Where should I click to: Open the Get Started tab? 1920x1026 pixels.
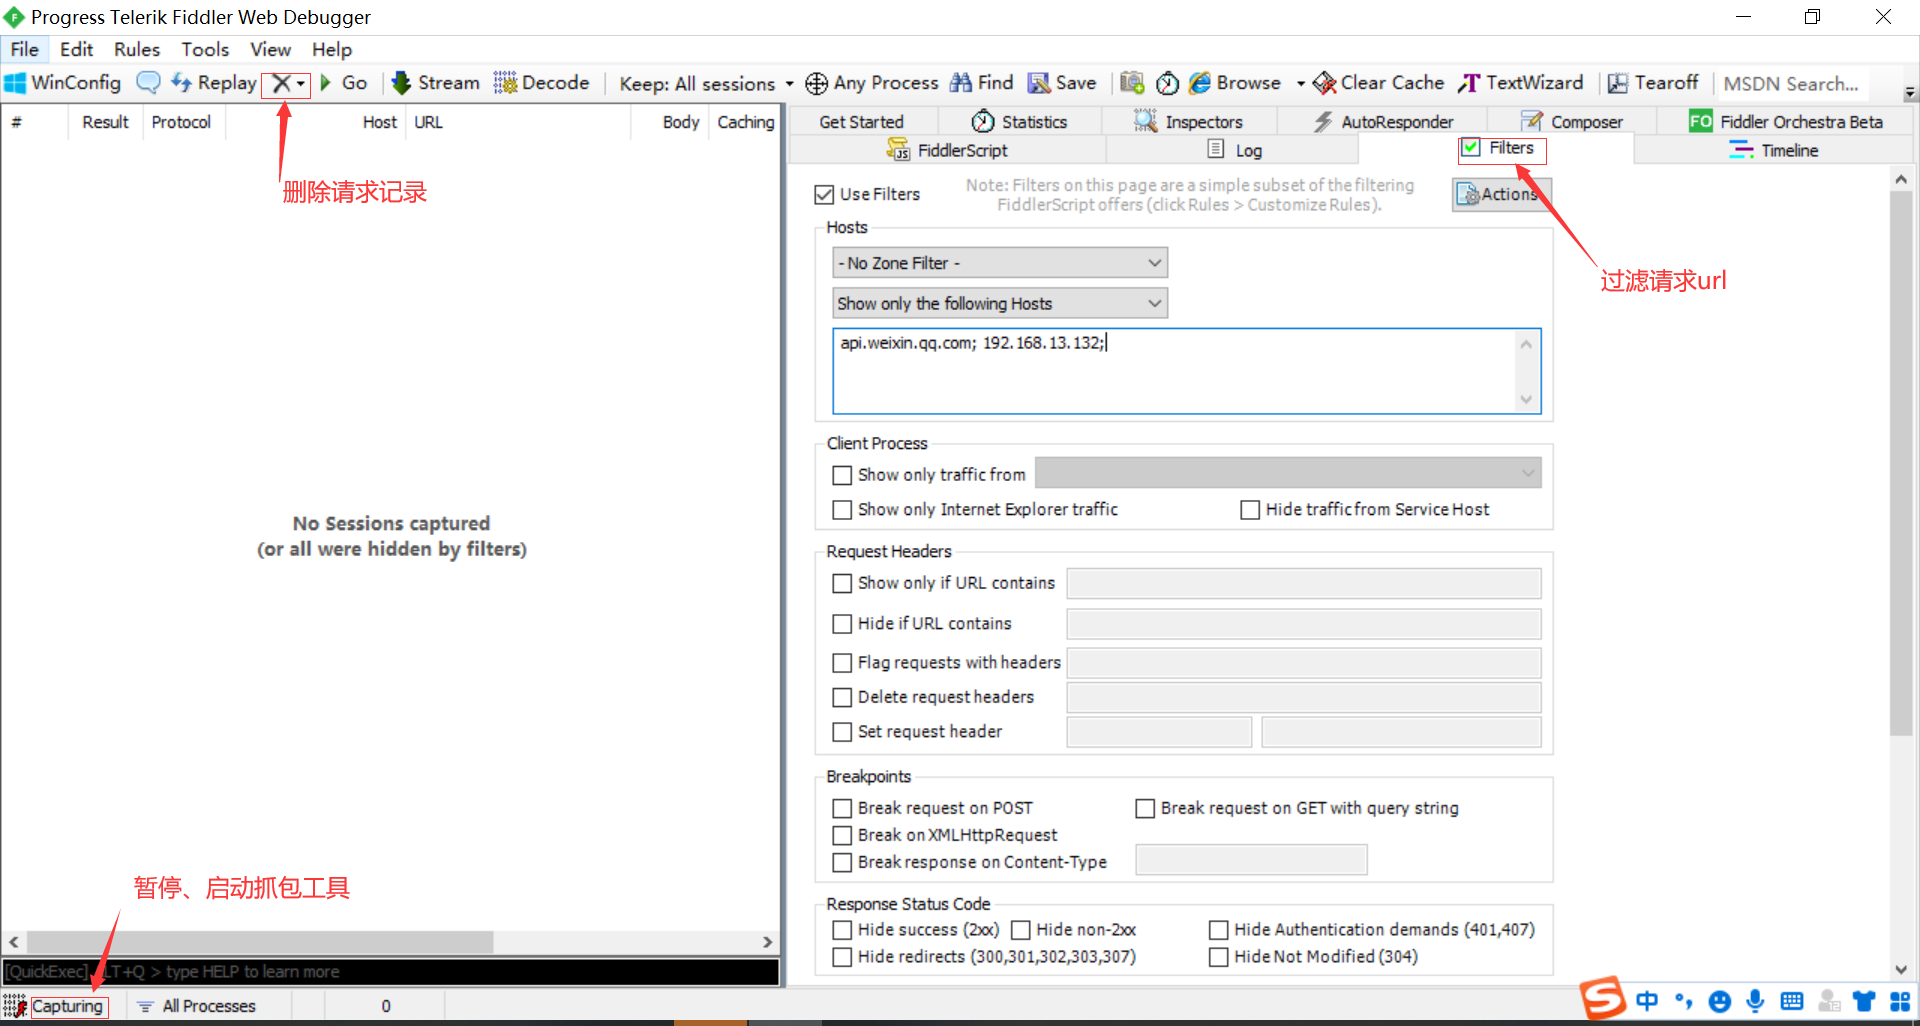pyautogui.click(x=861, y=121)
